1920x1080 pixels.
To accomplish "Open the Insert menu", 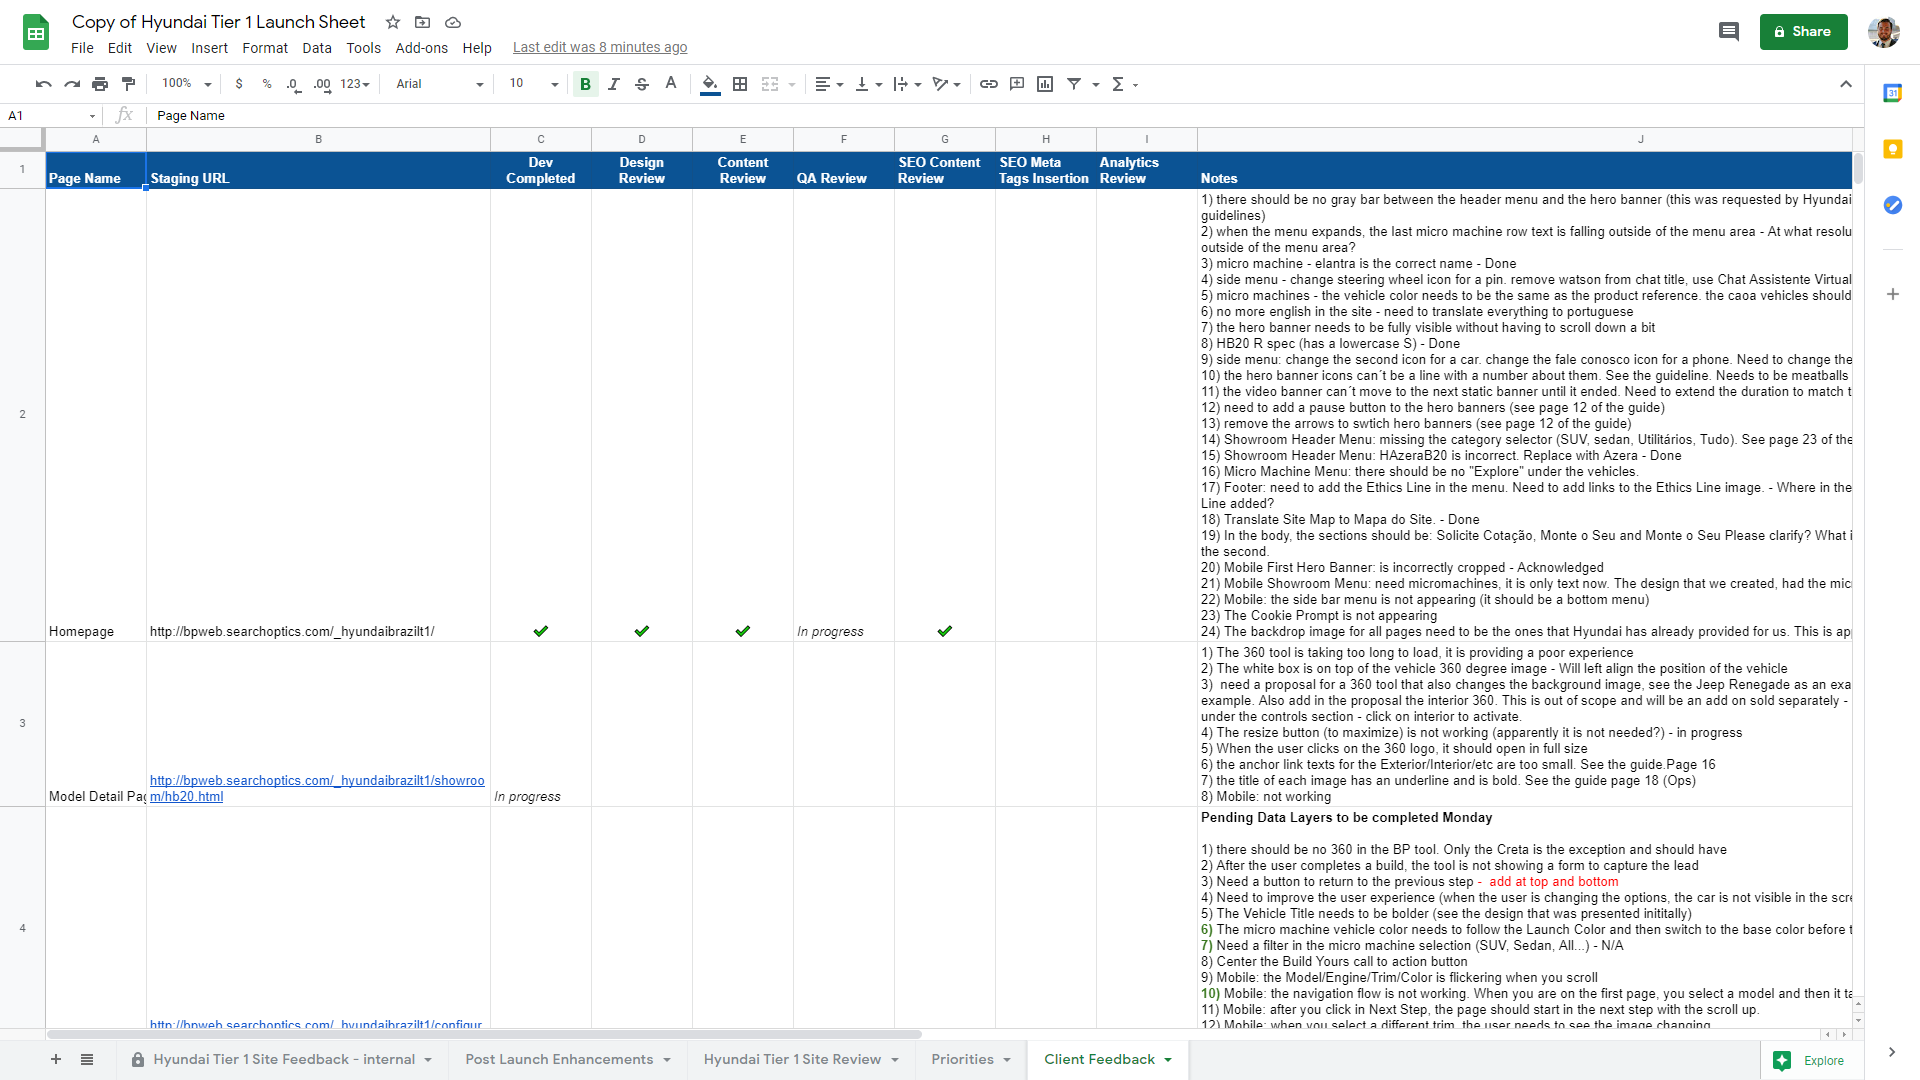I will tap(209, 48).
